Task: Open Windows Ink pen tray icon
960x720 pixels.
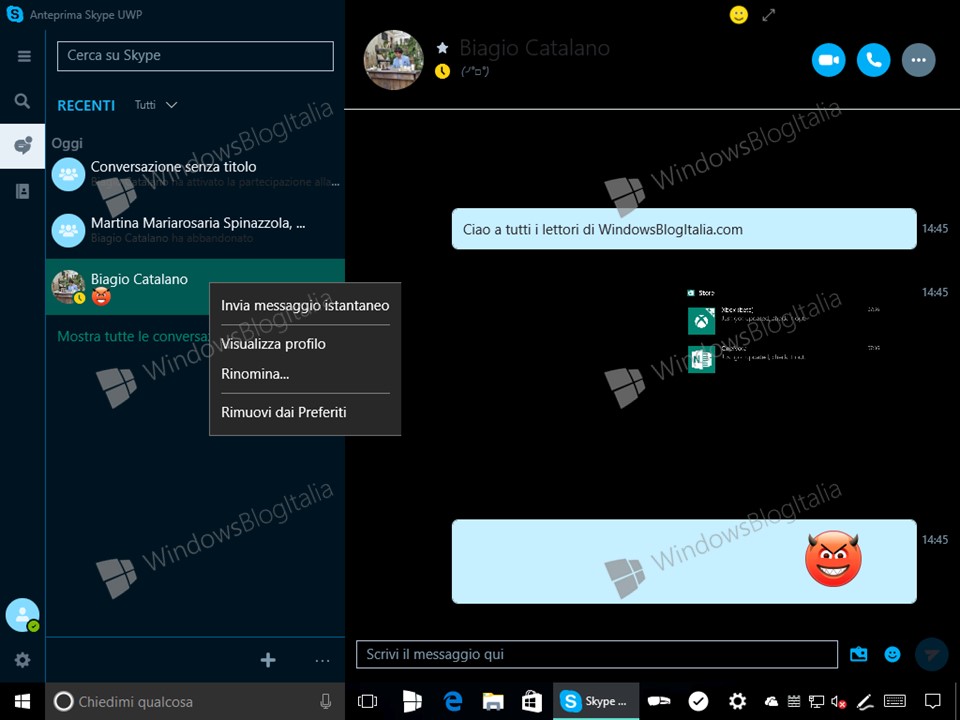Action: point(864,702)
